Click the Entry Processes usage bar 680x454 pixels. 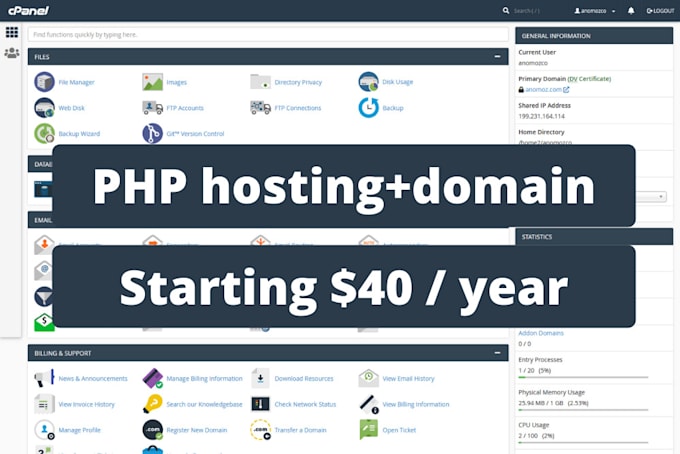tap(583, 378)
